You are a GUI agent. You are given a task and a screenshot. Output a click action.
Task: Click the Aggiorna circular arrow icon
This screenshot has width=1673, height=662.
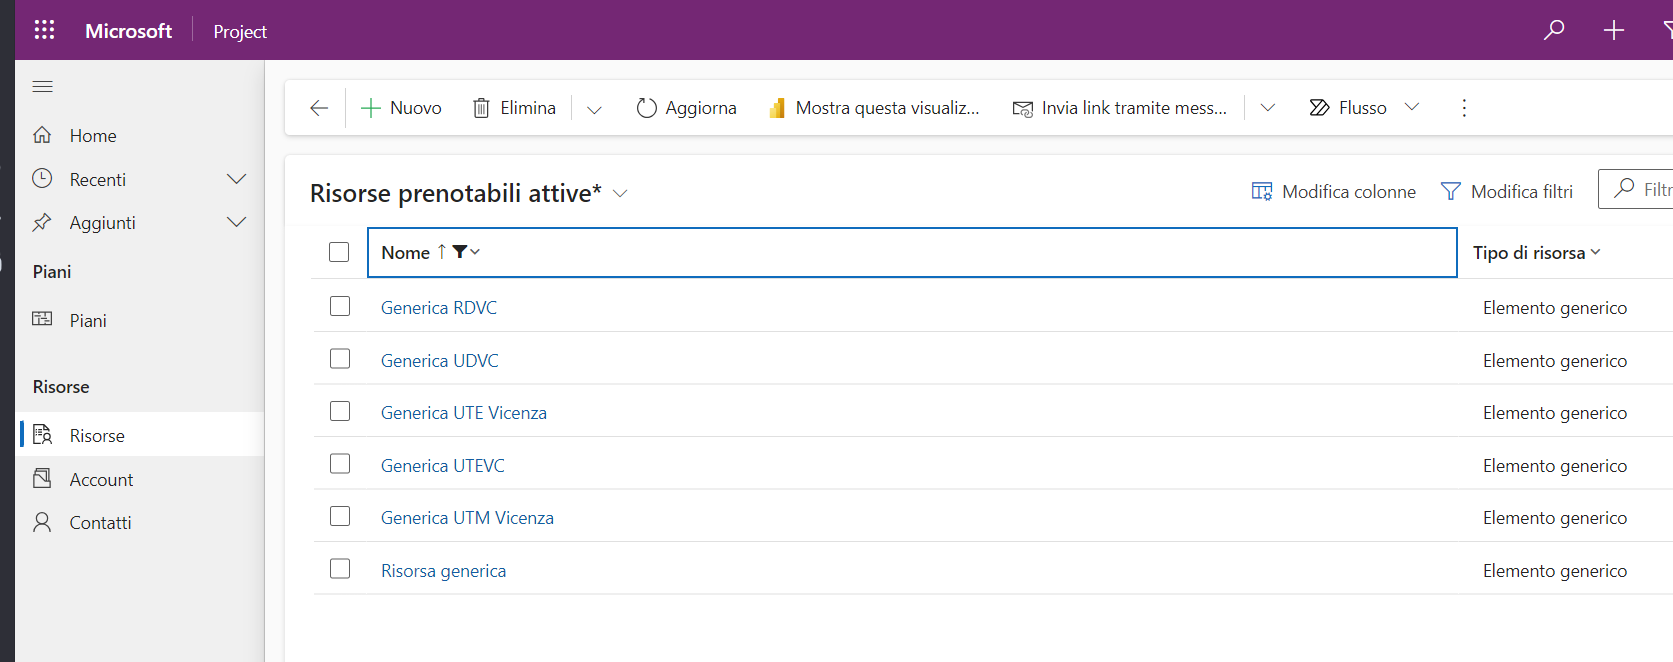tap(647, 108)
